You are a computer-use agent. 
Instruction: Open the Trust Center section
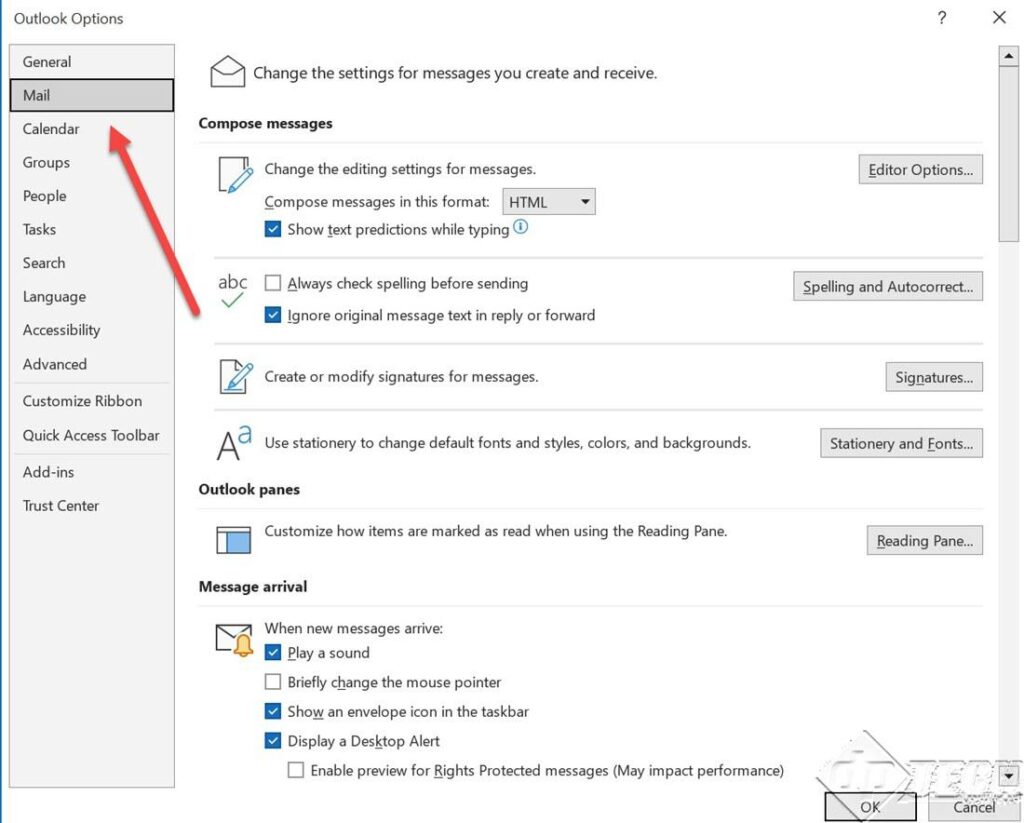click(x=60, y=505)
